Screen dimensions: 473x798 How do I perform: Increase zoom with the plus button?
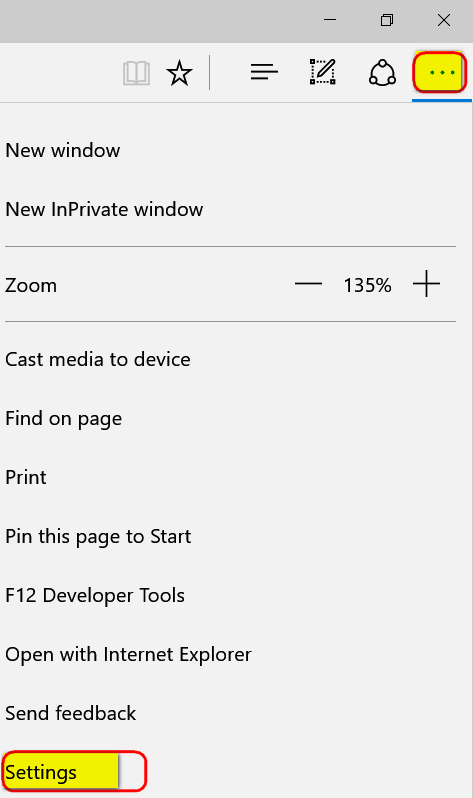[426, 283]
